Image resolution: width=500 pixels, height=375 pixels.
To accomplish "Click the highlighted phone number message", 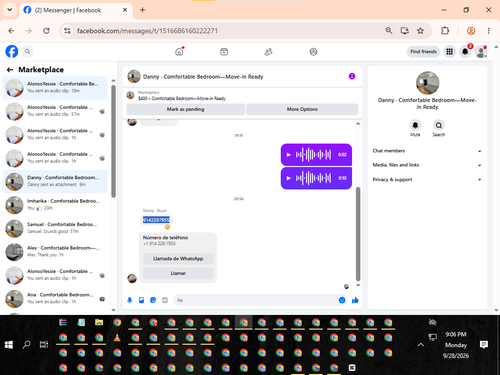I will (156, 220).
